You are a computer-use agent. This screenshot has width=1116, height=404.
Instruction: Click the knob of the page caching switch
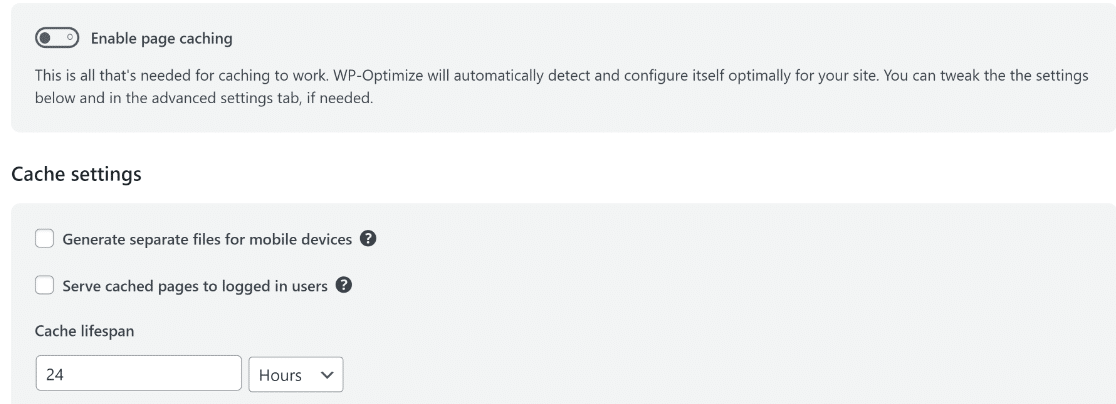coord(46,38)
